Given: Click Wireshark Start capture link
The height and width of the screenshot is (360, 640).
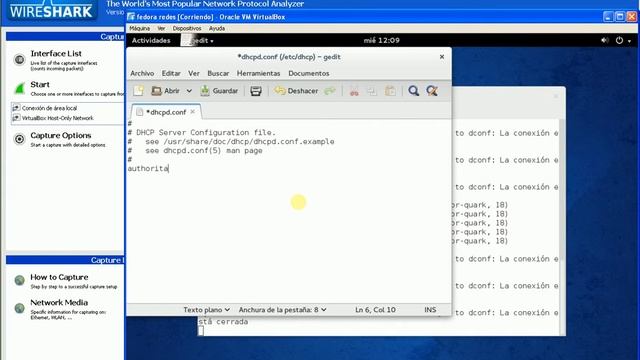Looking at the screenshot, I should tap(40, 84).
